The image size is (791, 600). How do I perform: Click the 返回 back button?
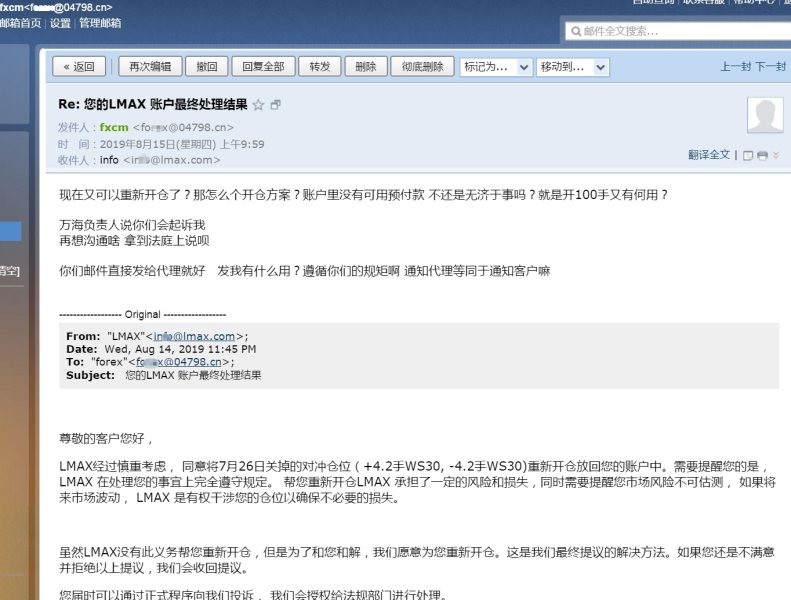(79, 67)
